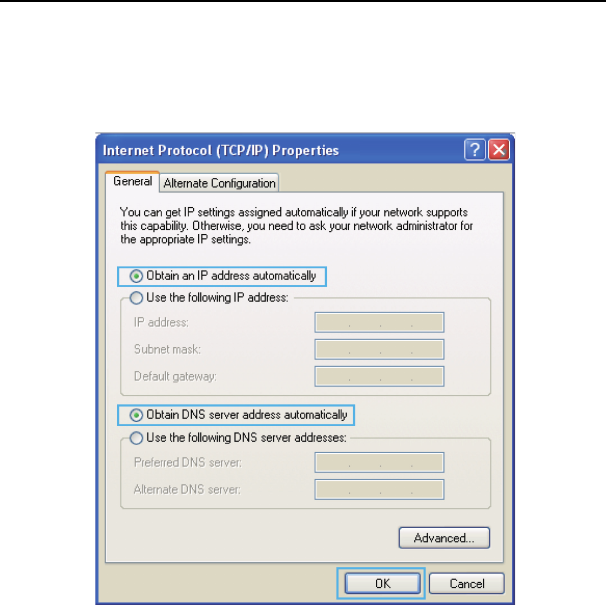606x605 pixels.
Task: Close the TCP/IP Properties dialog with the red X
Action: [499, 150]
